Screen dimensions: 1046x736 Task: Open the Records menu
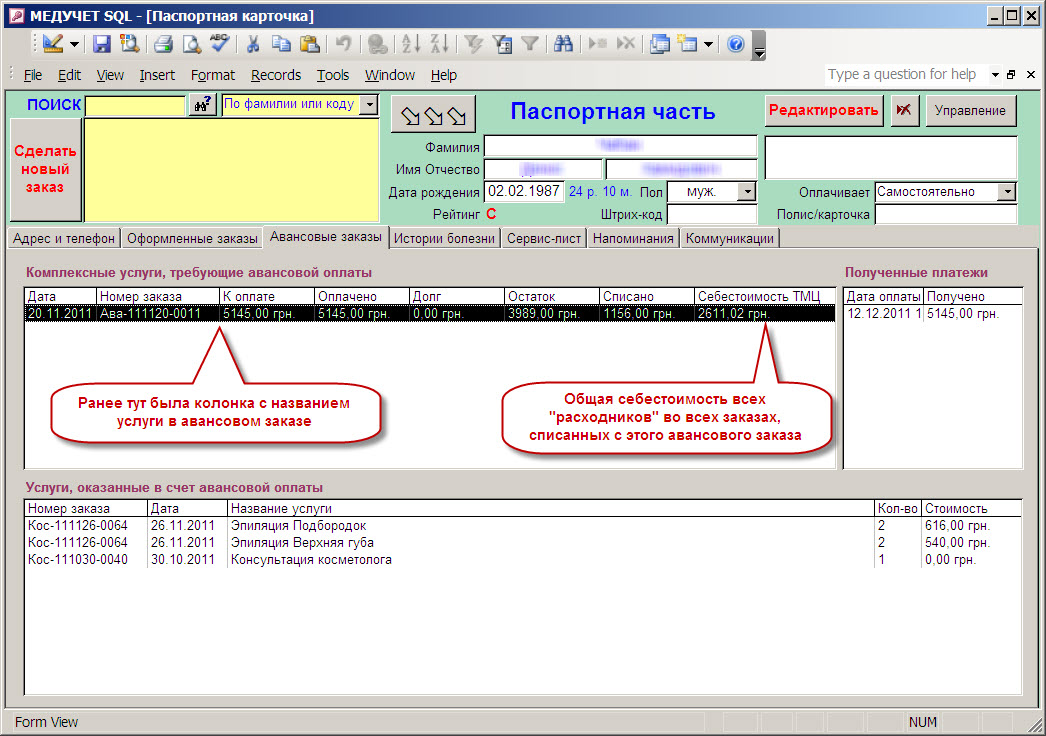275,75
